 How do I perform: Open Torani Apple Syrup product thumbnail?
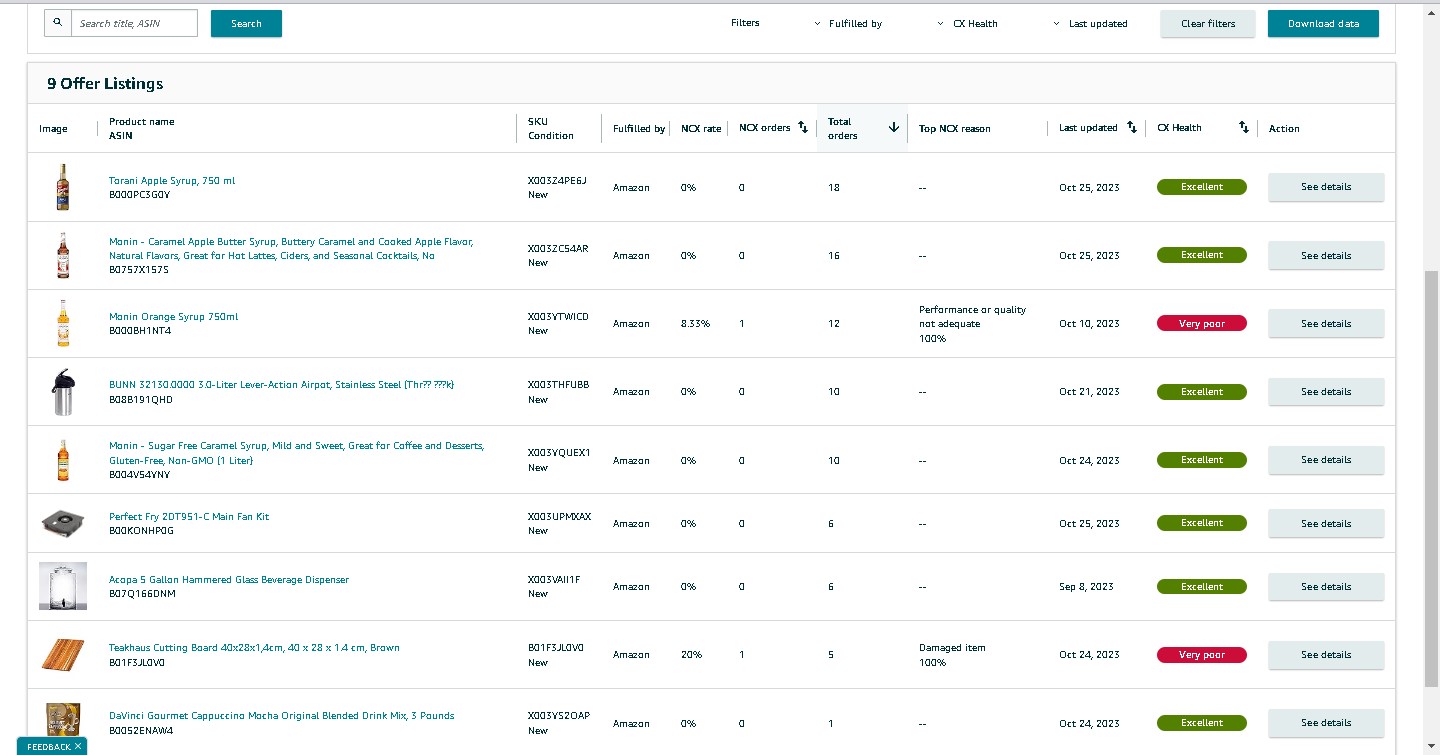pyautogui.click(x=63, y=187)
